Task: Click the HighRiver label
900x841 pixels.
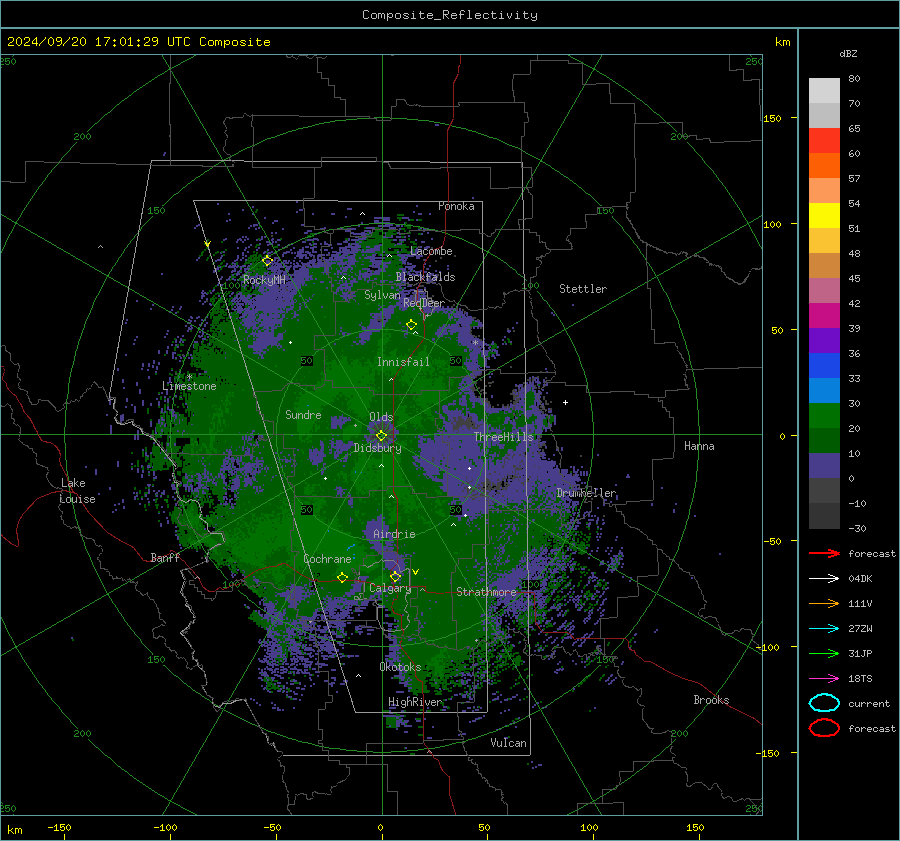Action: pyautogui.click(x=415, y=702)
